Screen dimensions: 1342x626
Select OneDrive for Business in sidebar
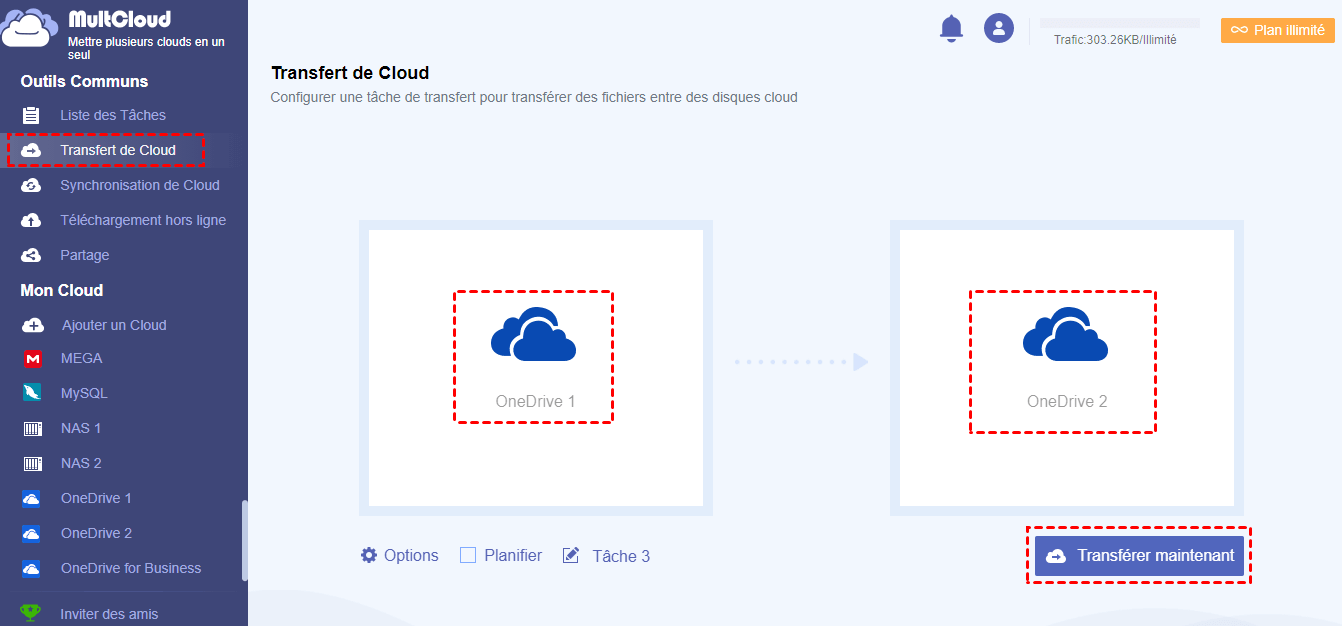tap(131, 568)
